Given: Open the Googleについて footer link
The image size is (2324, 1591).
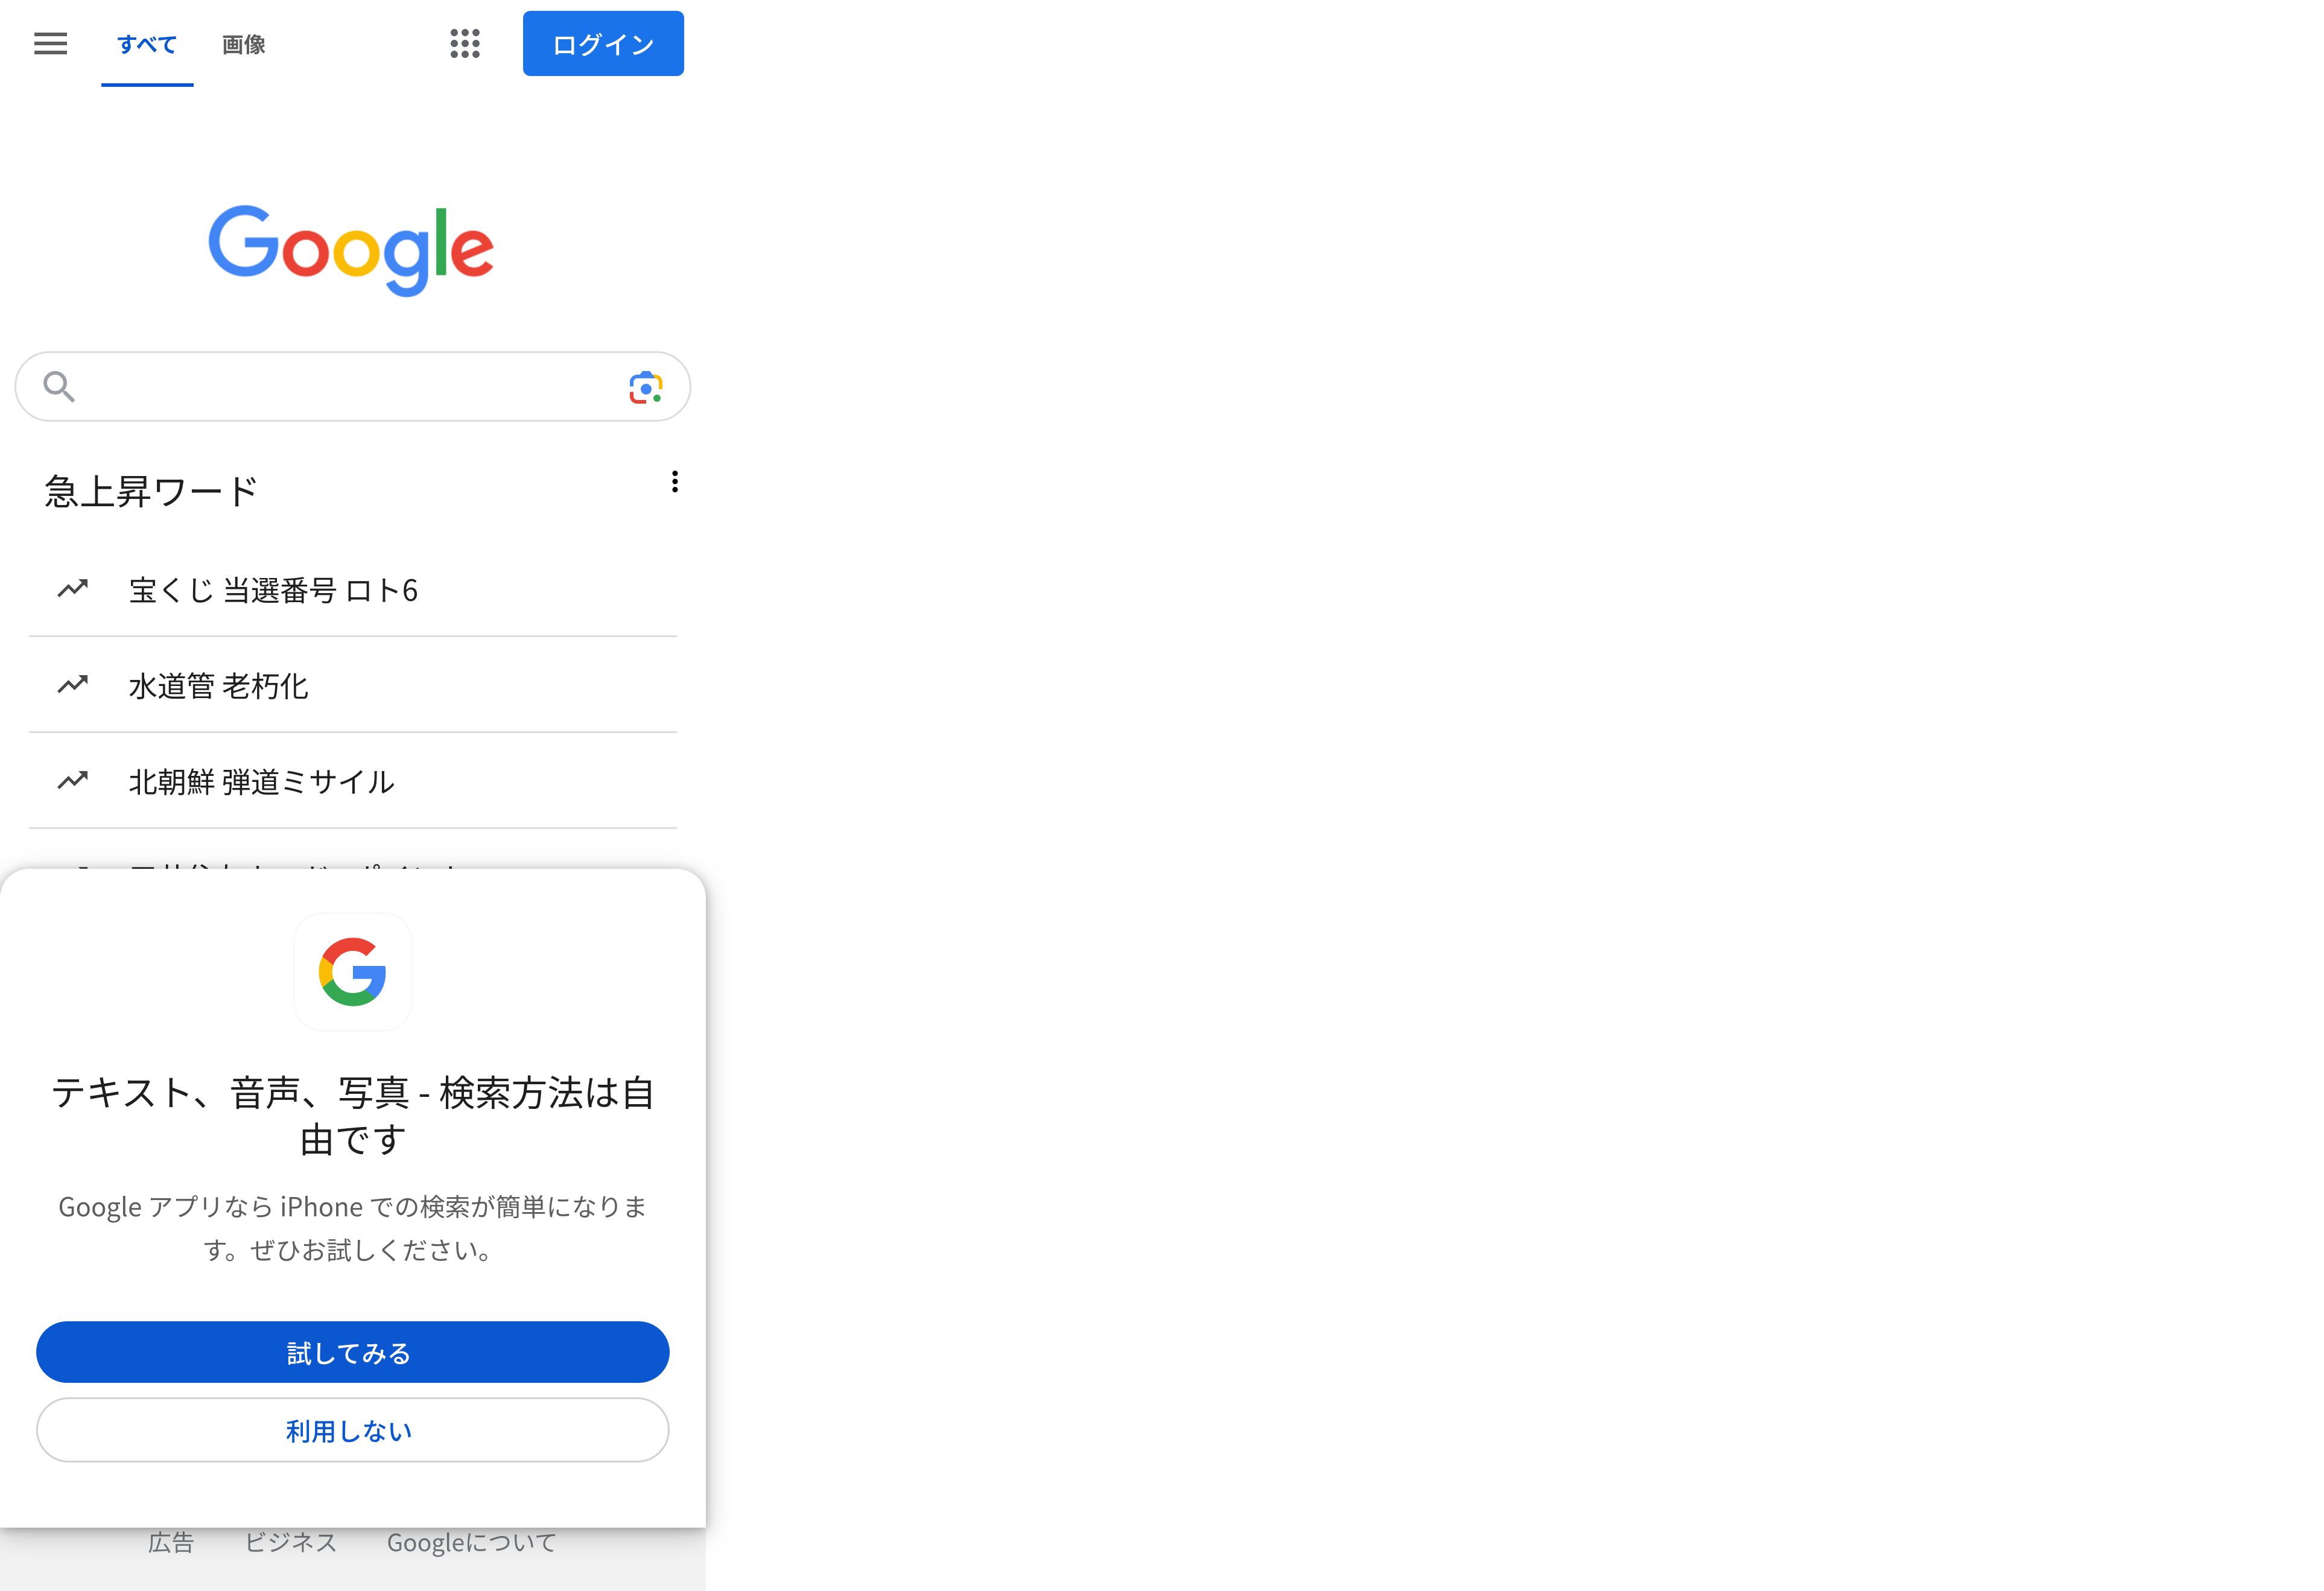Looking at the screenshot, I should click(x=471, y=1542).
